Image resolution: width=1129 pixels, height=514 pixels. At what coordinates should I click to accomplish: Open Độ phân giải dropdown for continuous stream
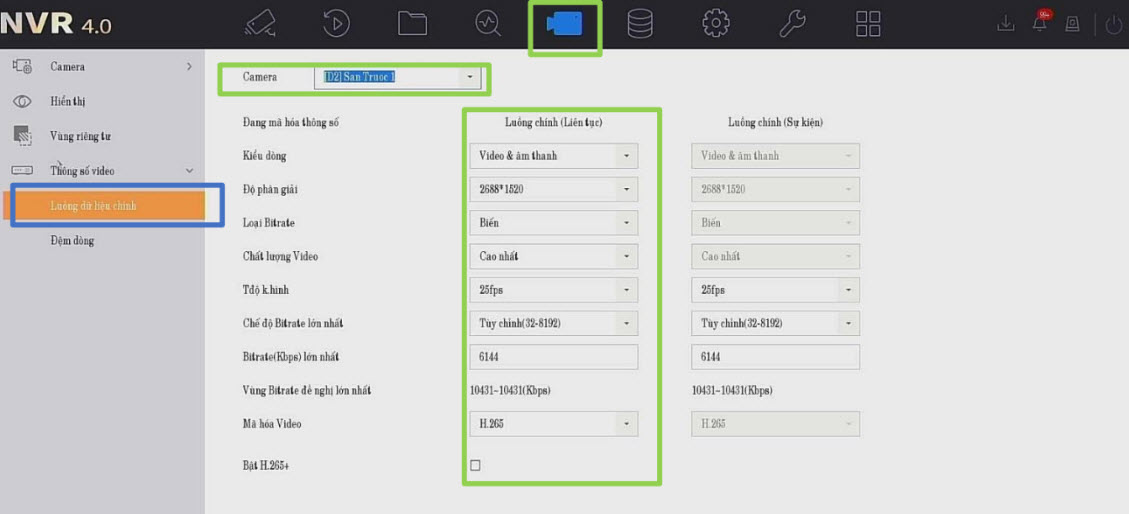click(553, 189)
